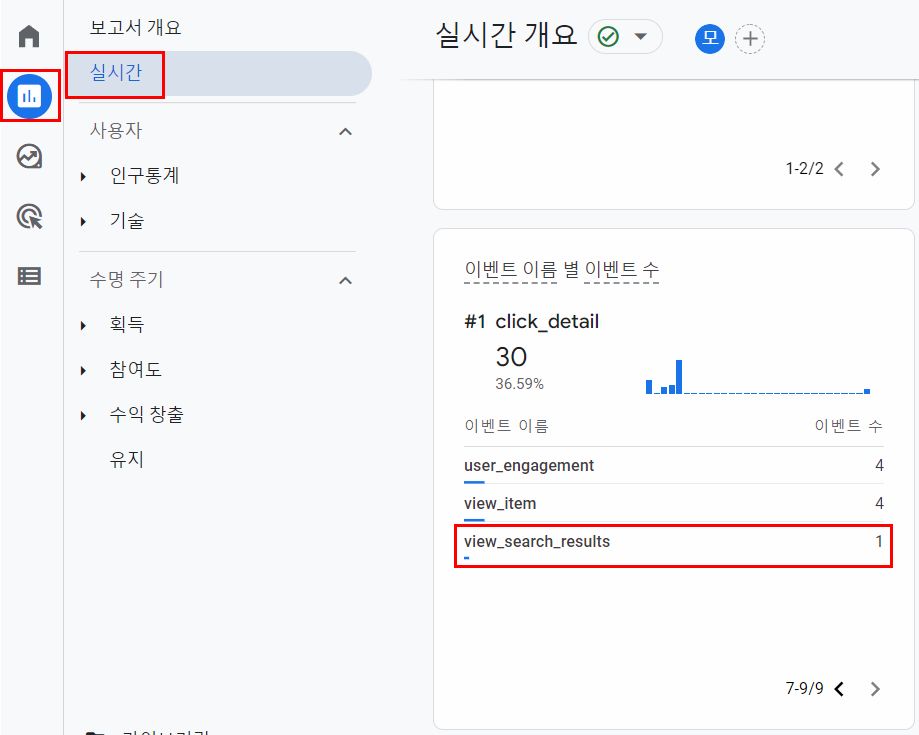Select the Reports bar-chart icon
Viewport: 919px width, 735px height.
point(29,96)
